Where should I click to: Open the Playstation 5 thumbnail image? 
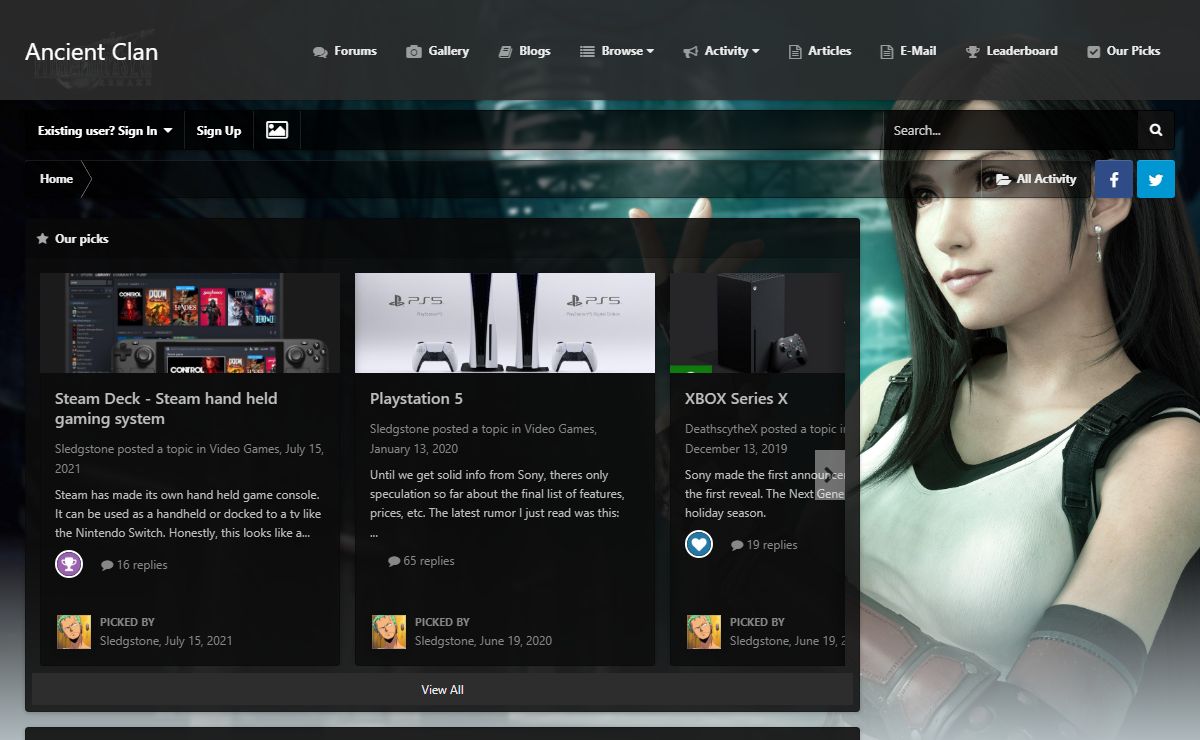pyautogui.click(x=505, y=323)
